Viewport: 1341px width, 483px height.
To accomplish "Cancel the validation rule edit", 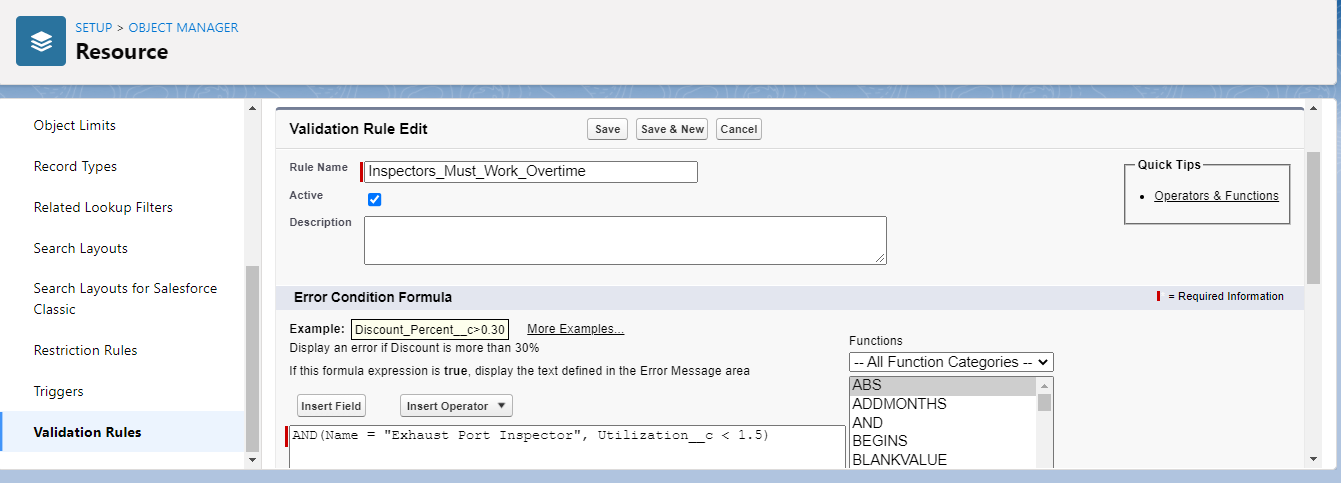I will pyautogui.click(x=739, y=129).
